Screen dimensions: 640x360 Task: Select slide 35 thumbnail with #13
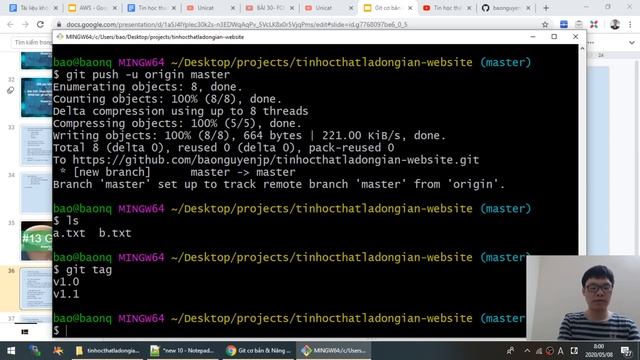36,241
